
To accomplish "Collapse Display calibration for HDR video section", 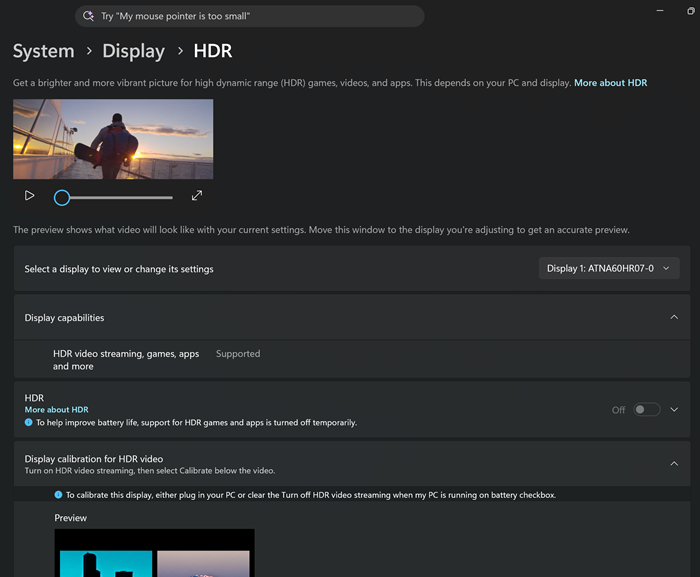I will [x=674, y=464].
